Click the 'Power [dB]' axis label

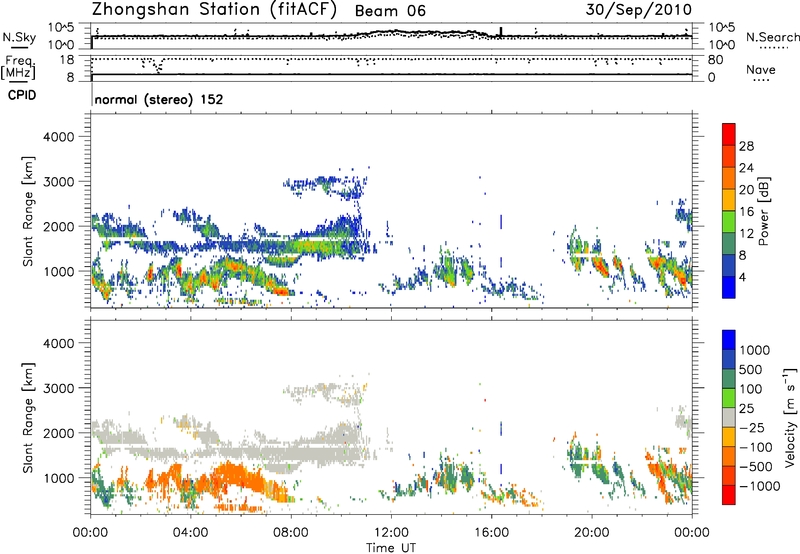pyautogui.click(x=764, y=211)
